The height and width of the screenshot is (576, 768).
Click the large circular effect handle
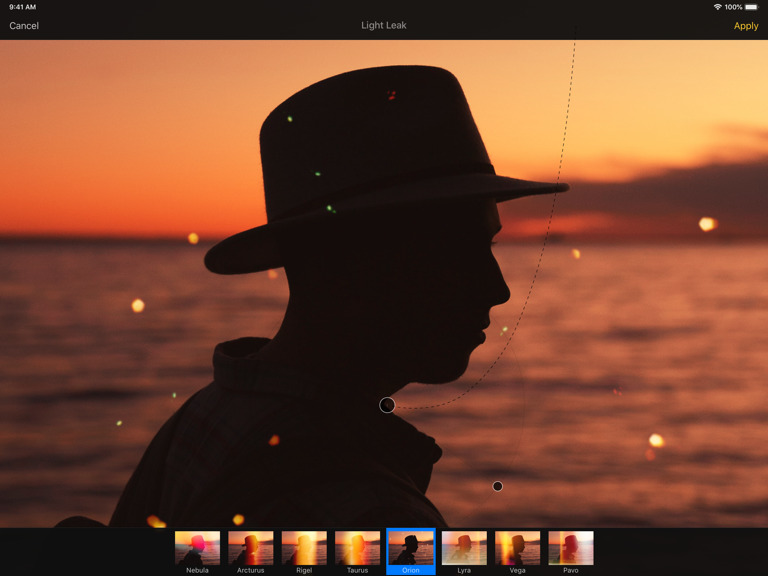387,405
